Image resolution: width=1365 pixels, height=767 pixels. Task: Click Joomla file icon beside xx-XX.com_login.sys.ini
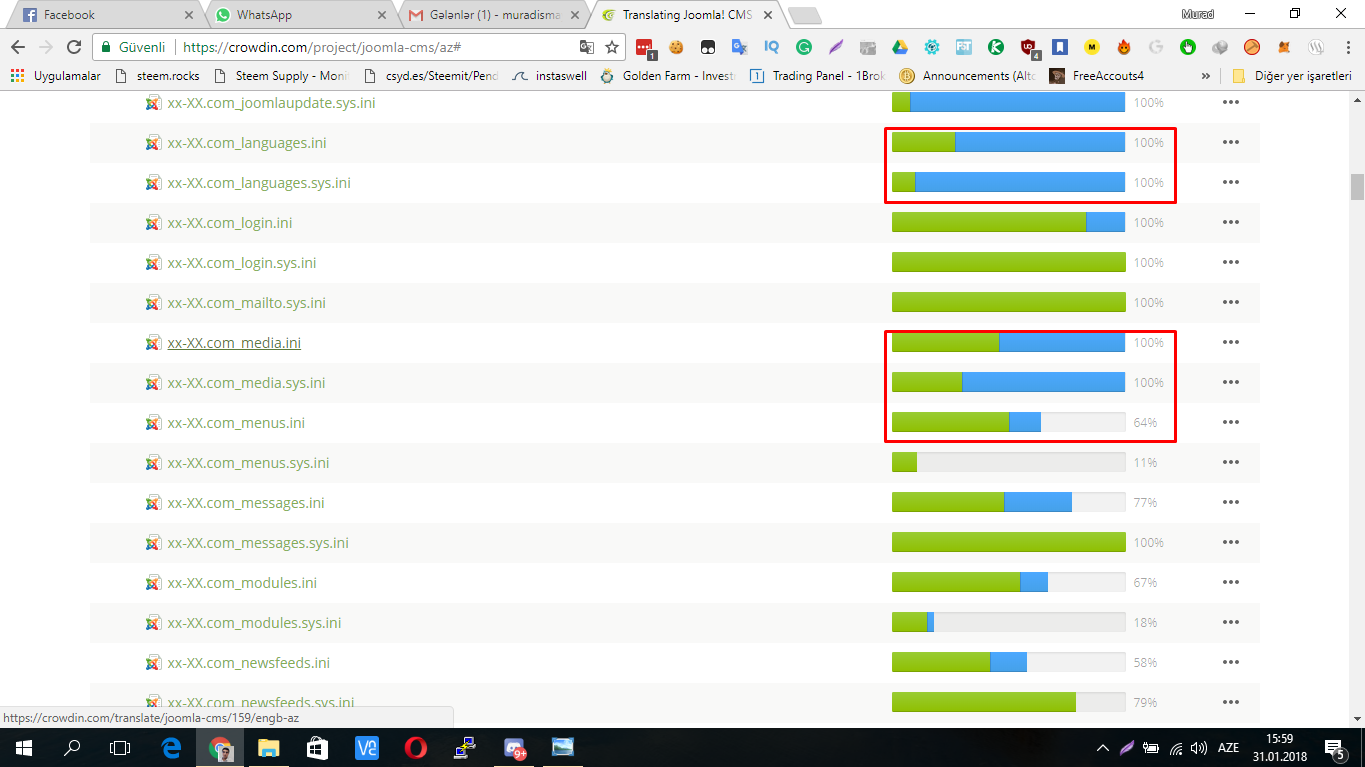153,263
